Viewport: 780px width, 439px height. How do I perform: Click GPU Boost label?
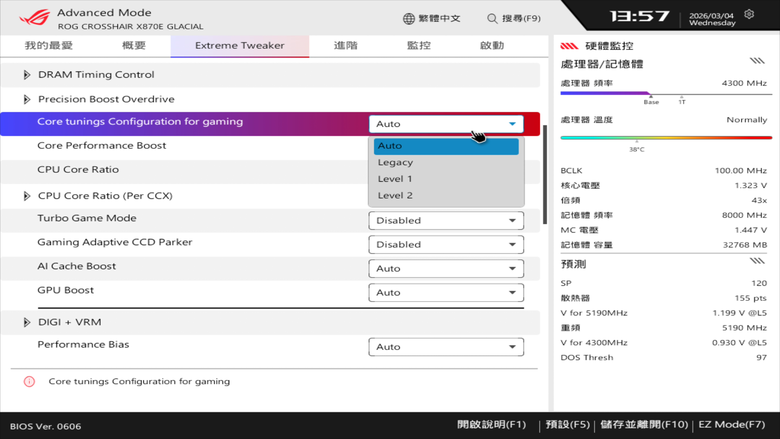click(66, 290)
